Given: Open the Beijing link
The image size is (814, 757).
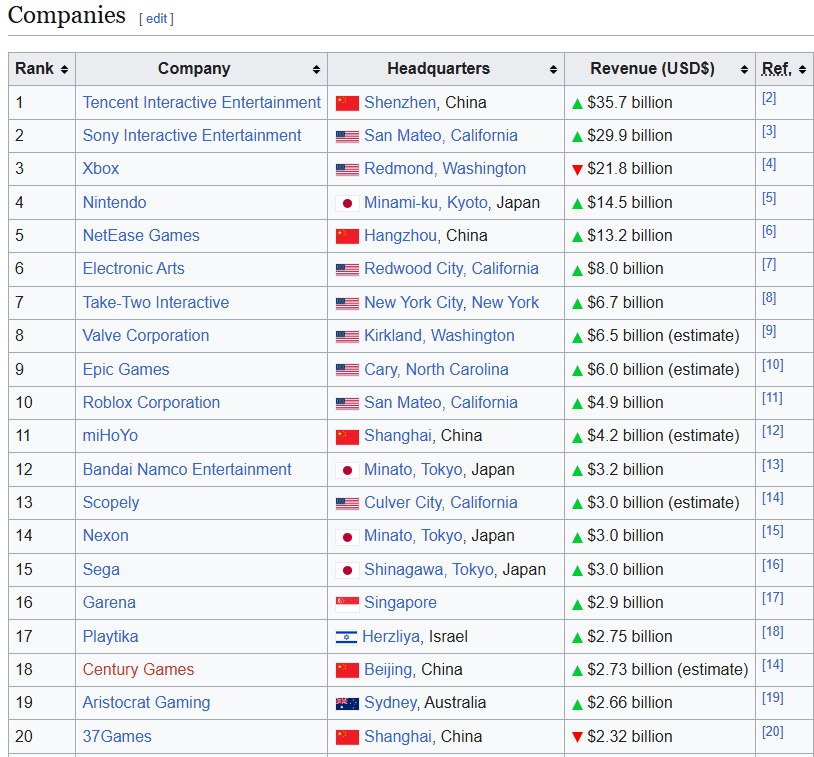Looking at the screenshot, I should pyautogui.click(x=388, y=669).
